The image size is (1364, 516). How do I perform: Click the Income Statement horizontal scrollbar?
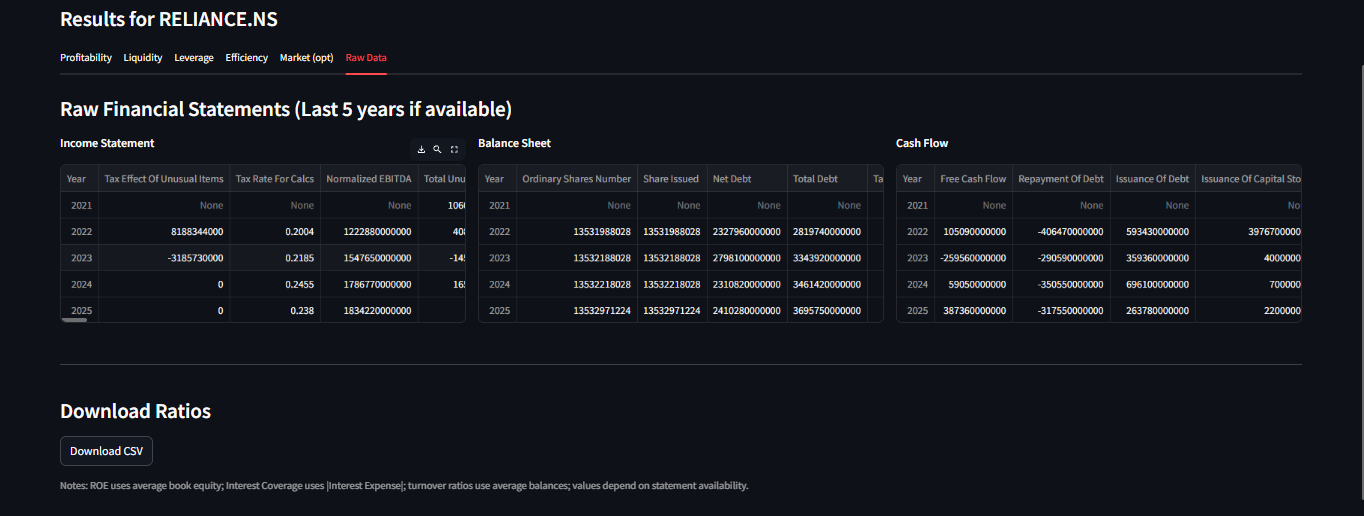pos(75,320)
